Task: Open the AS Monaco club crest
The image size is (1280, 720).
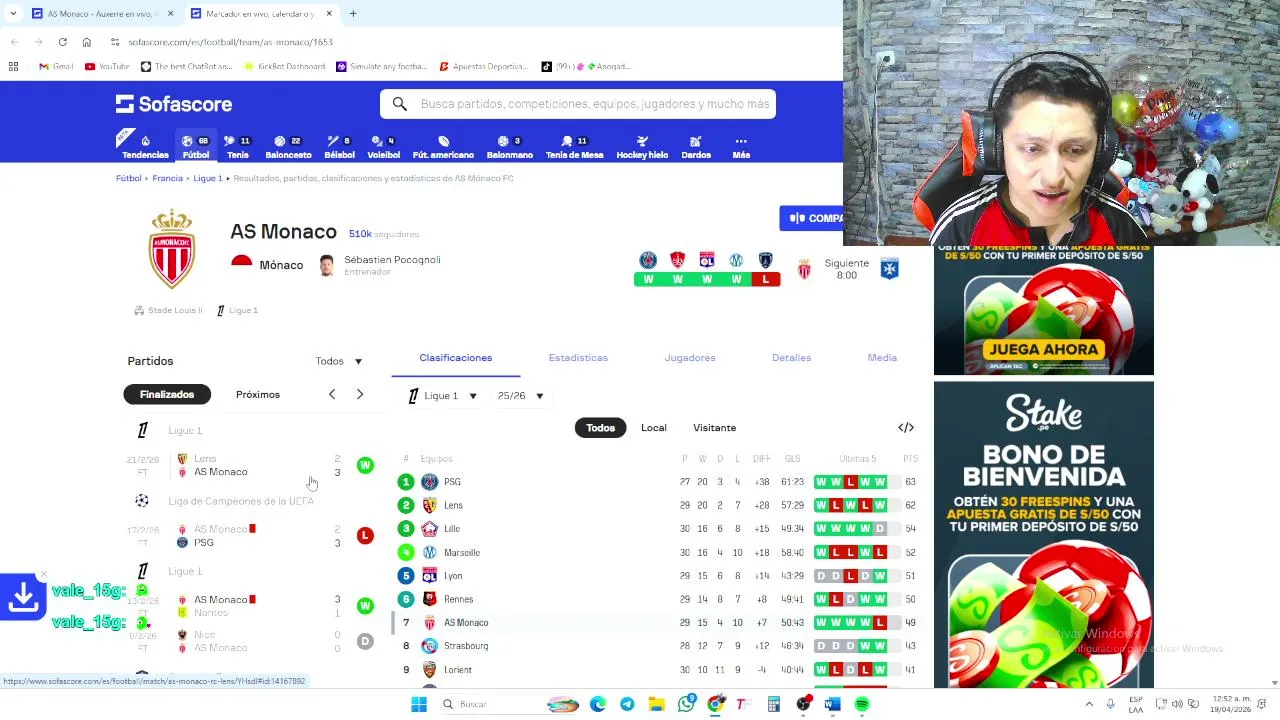Action: click(172, 249)
